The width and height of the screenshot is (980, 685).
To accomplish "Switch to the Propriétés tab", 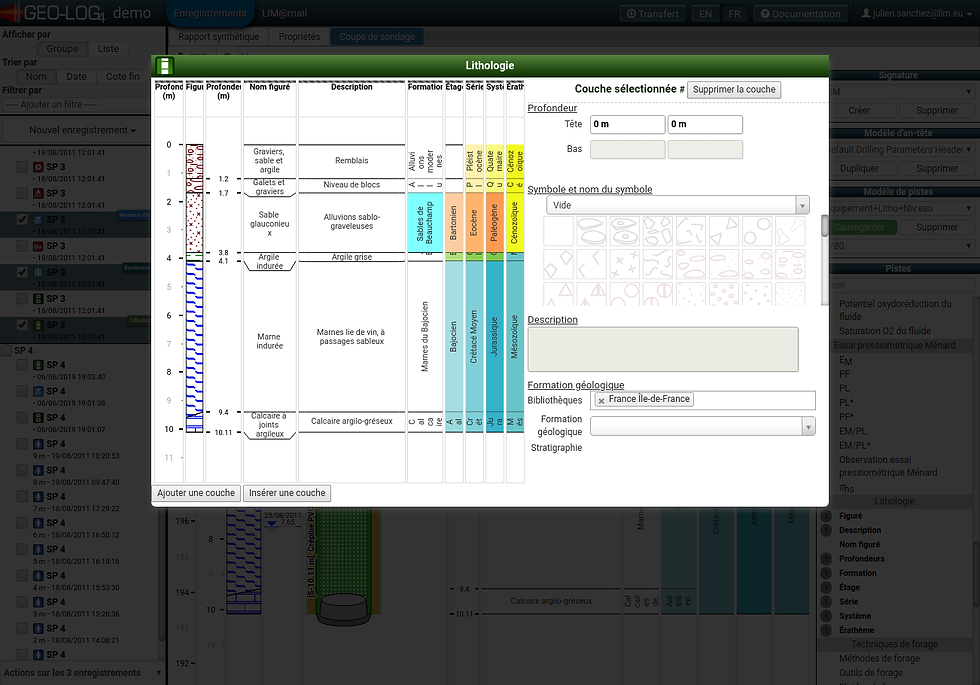I will click(x=299, y=37).
